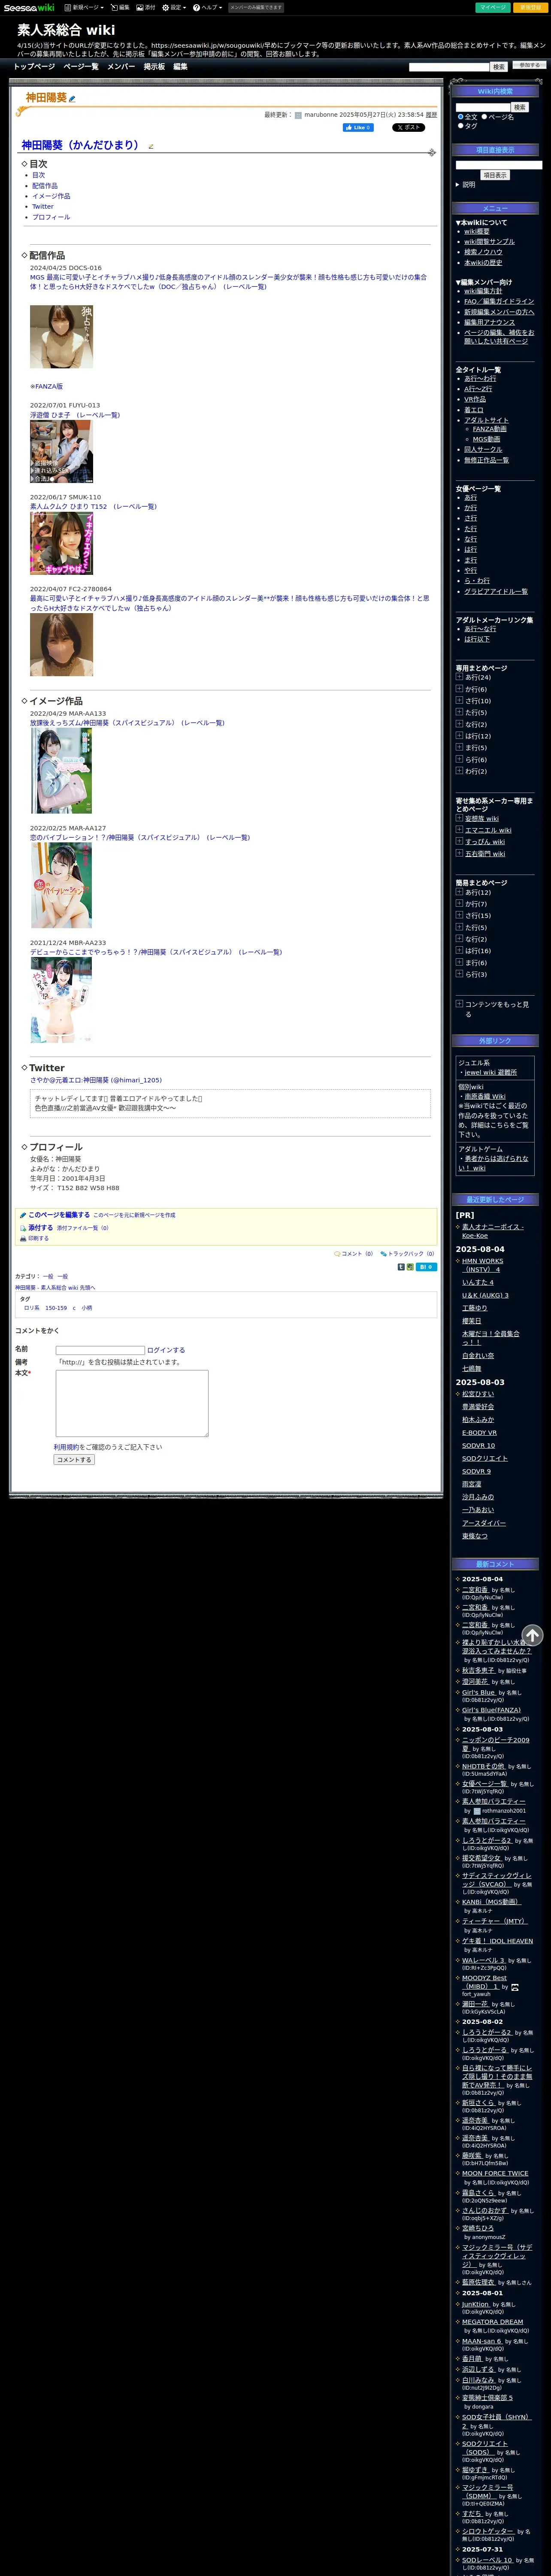This screenshot has width=551, height=2576.
Task: Expand 専用まとめページ あ行(24)
Action: pyautogui.click(x=459, y=677)
